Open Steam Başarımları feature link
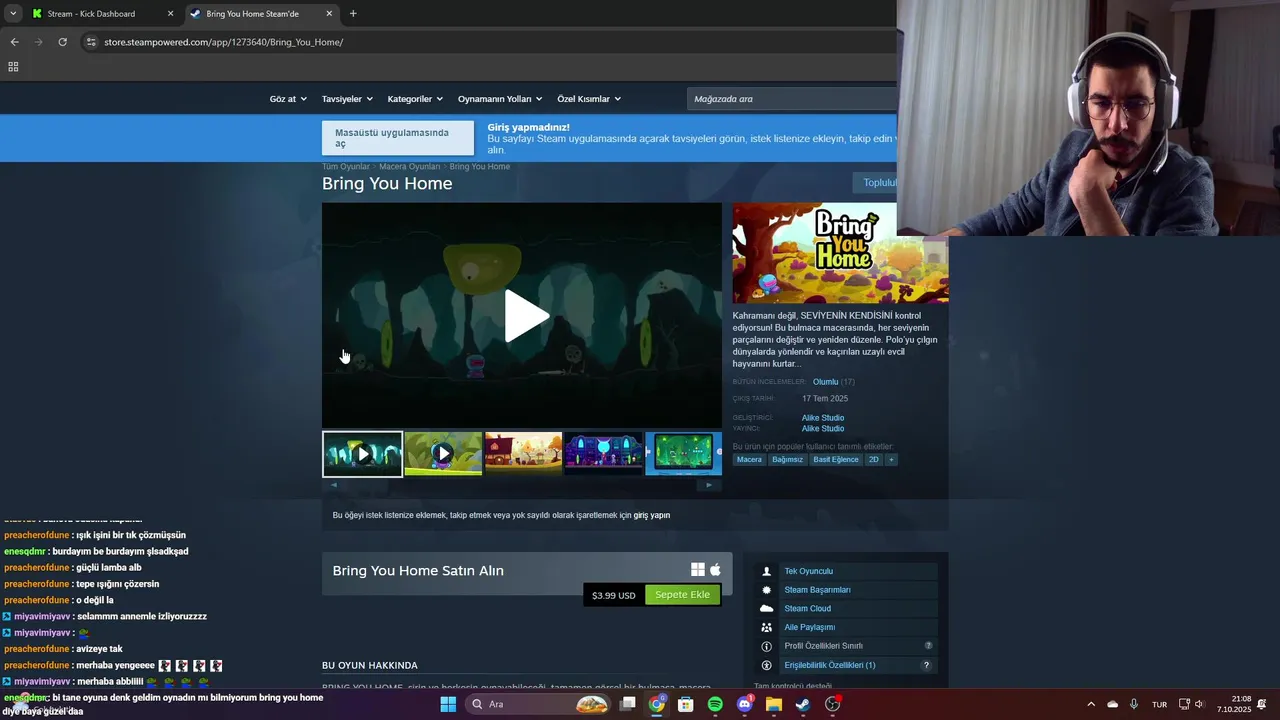This screenshot has width=1280, height=720. [817, 590]
